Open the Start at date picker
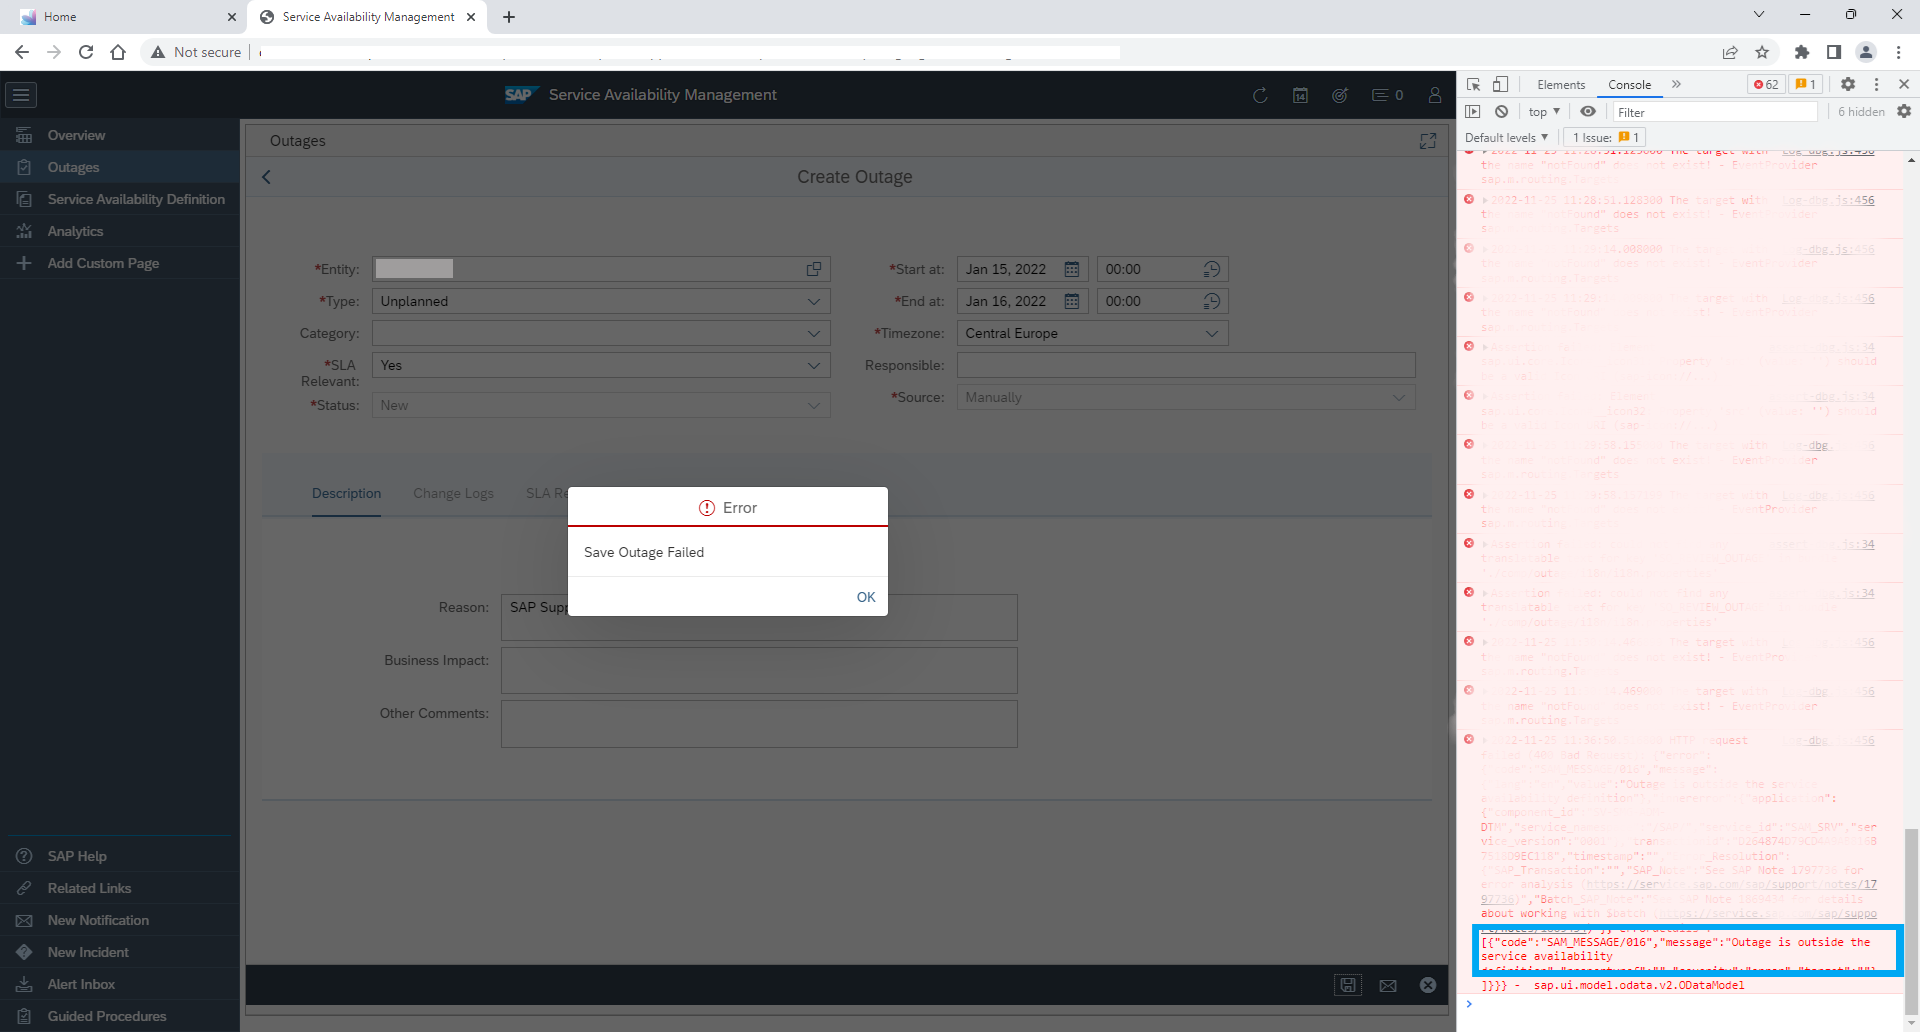This screenshot has width=1920, height=1032. 1072,269
